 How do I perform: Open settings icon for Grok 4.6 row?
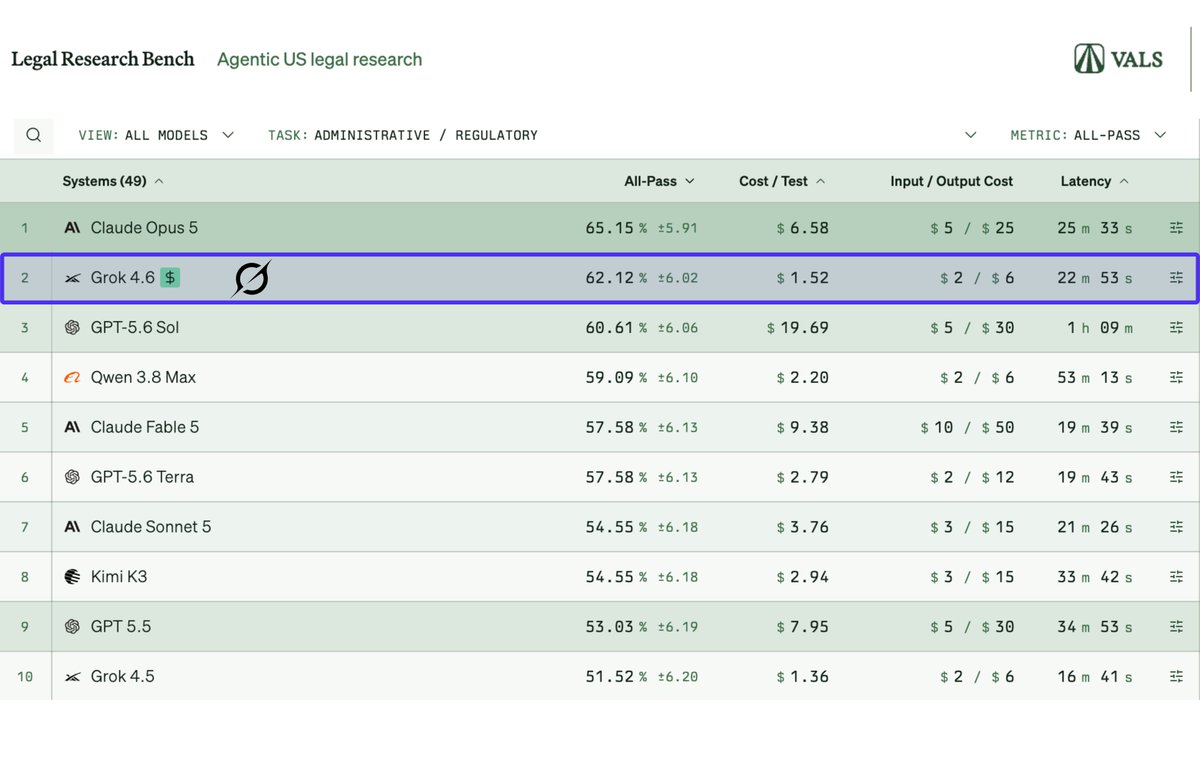pos(1176,278)
